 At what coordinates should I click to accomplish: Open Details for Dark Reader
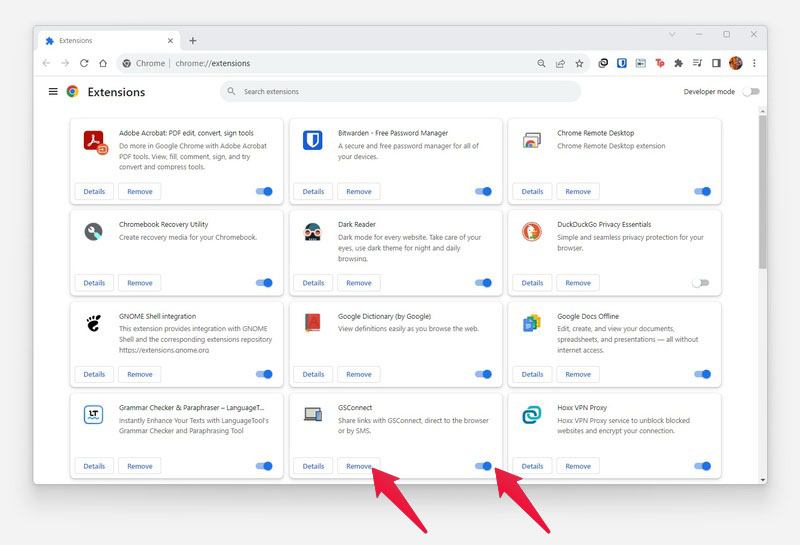click(x=313, y=283)
